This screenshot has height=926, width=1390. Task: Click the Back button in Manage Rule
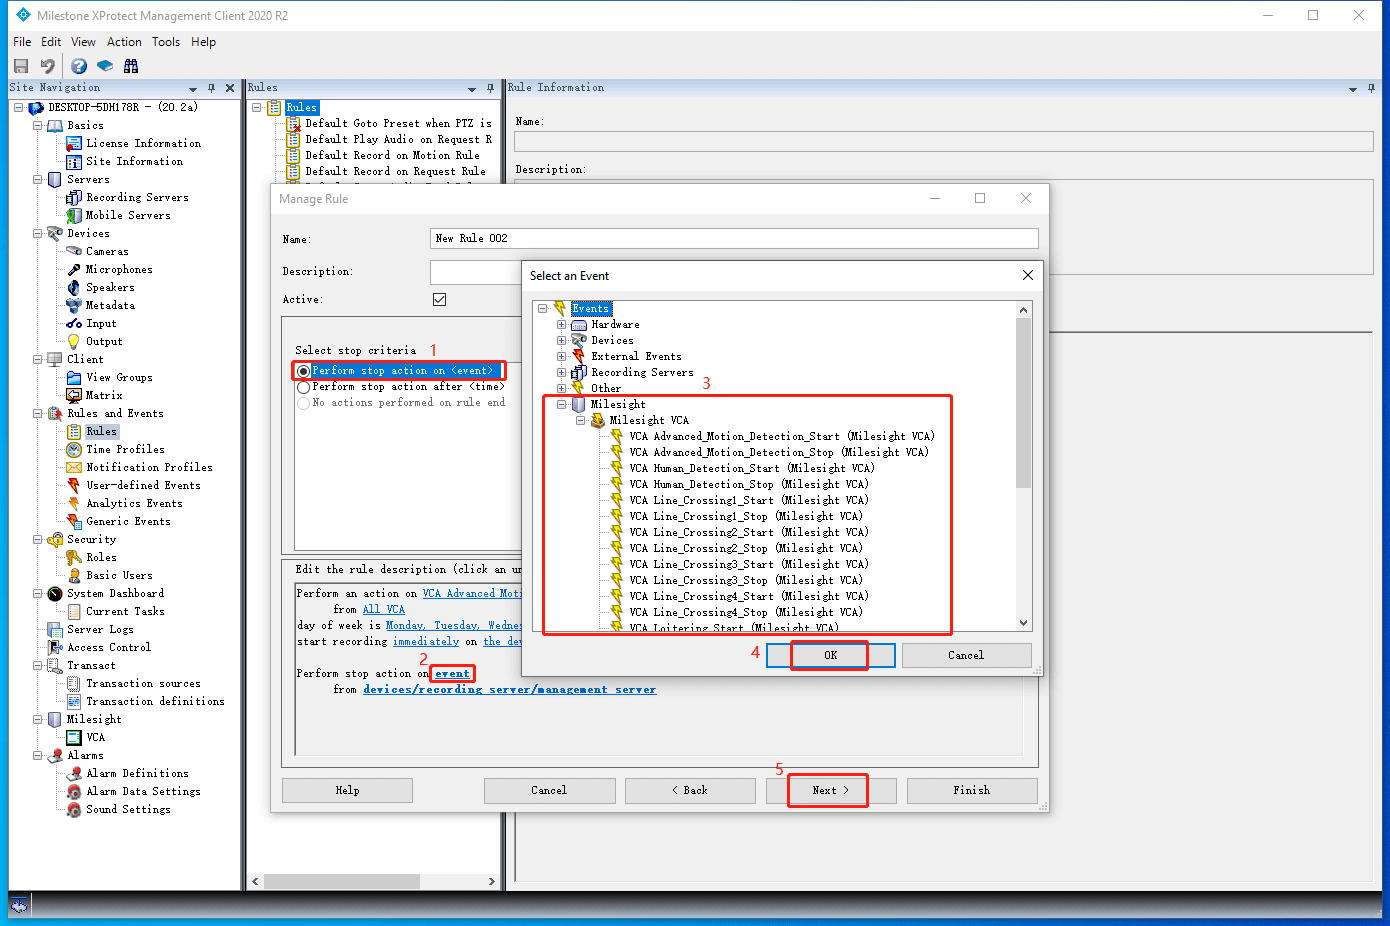tap(690, 790)
